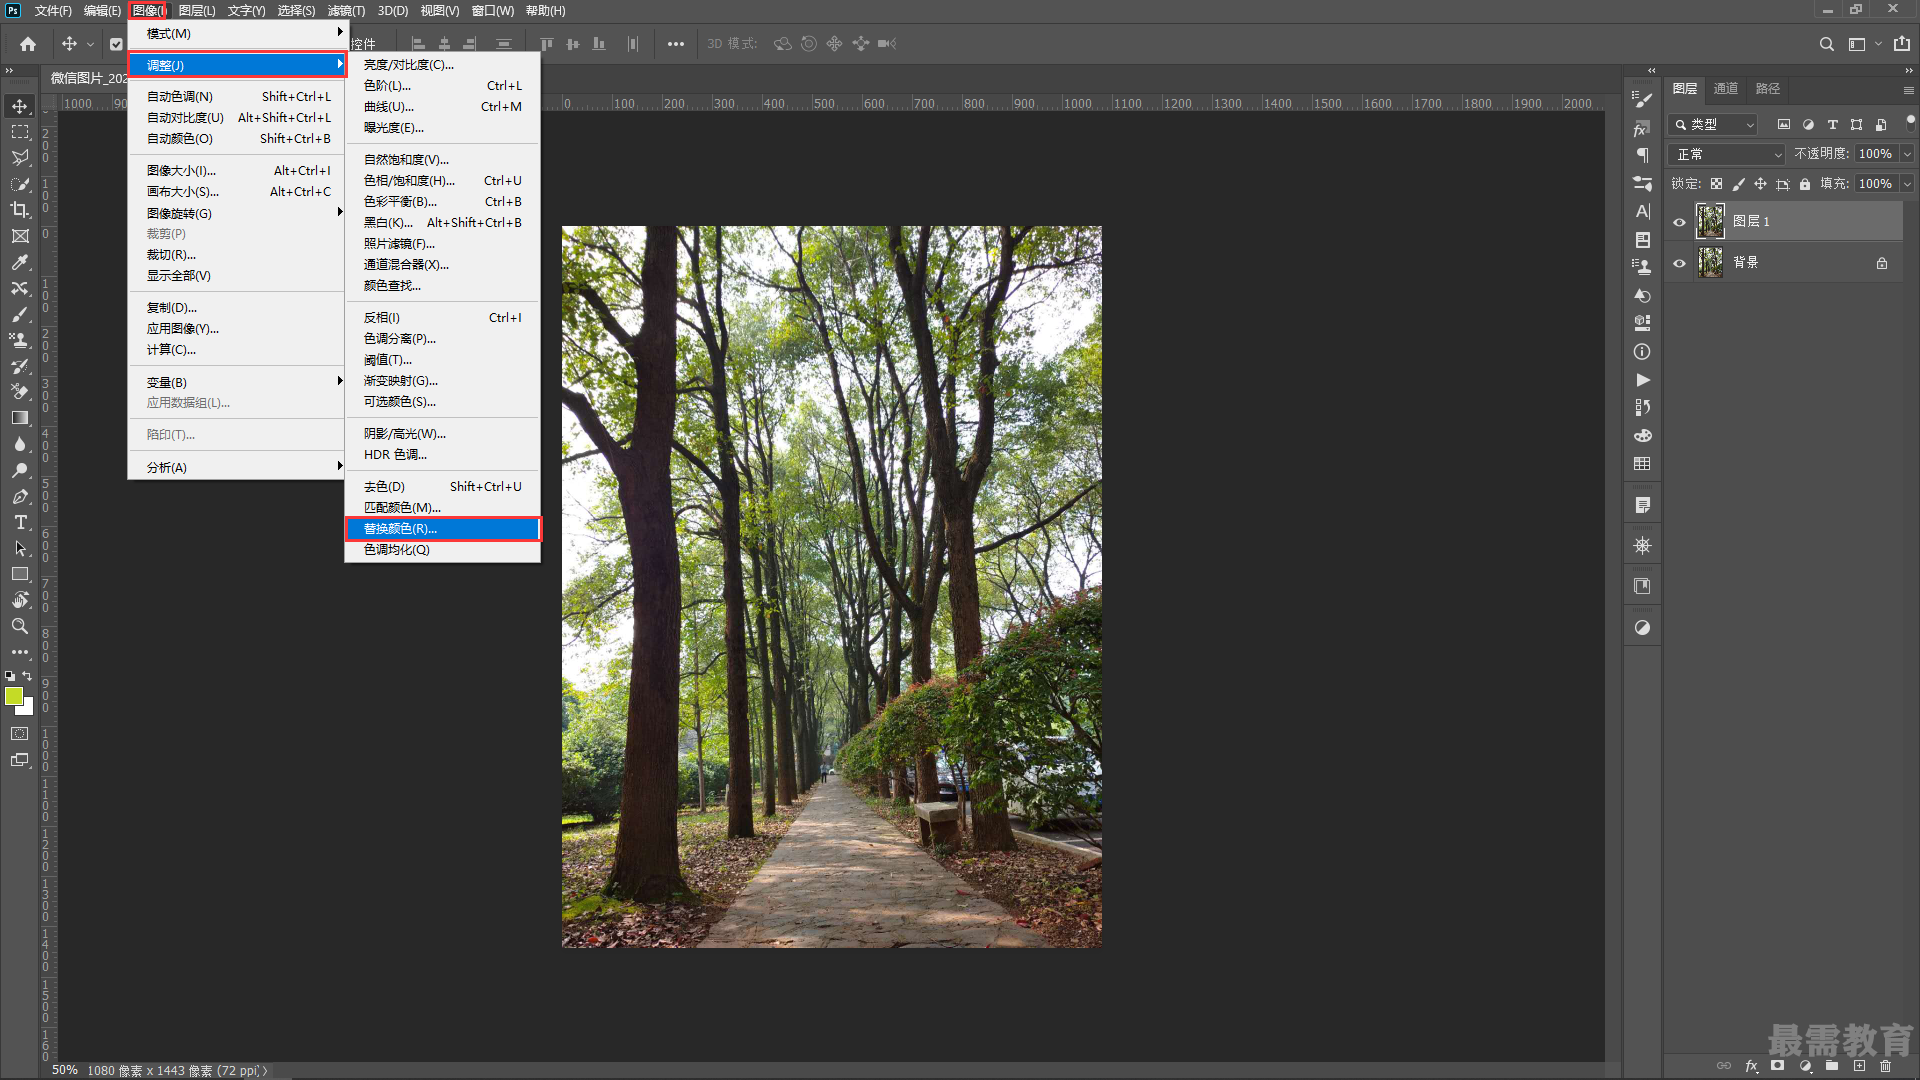Expand the 模式(M) submenu
This screenshot has width=1920, height=1080.
(237, 34)
